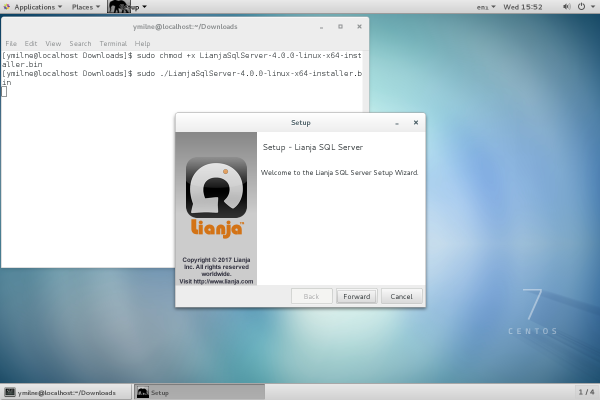The height and width of the screenshot is (400, 600).
Task: Click the volume icon in top panel
Action: click(x=567, y=7)
